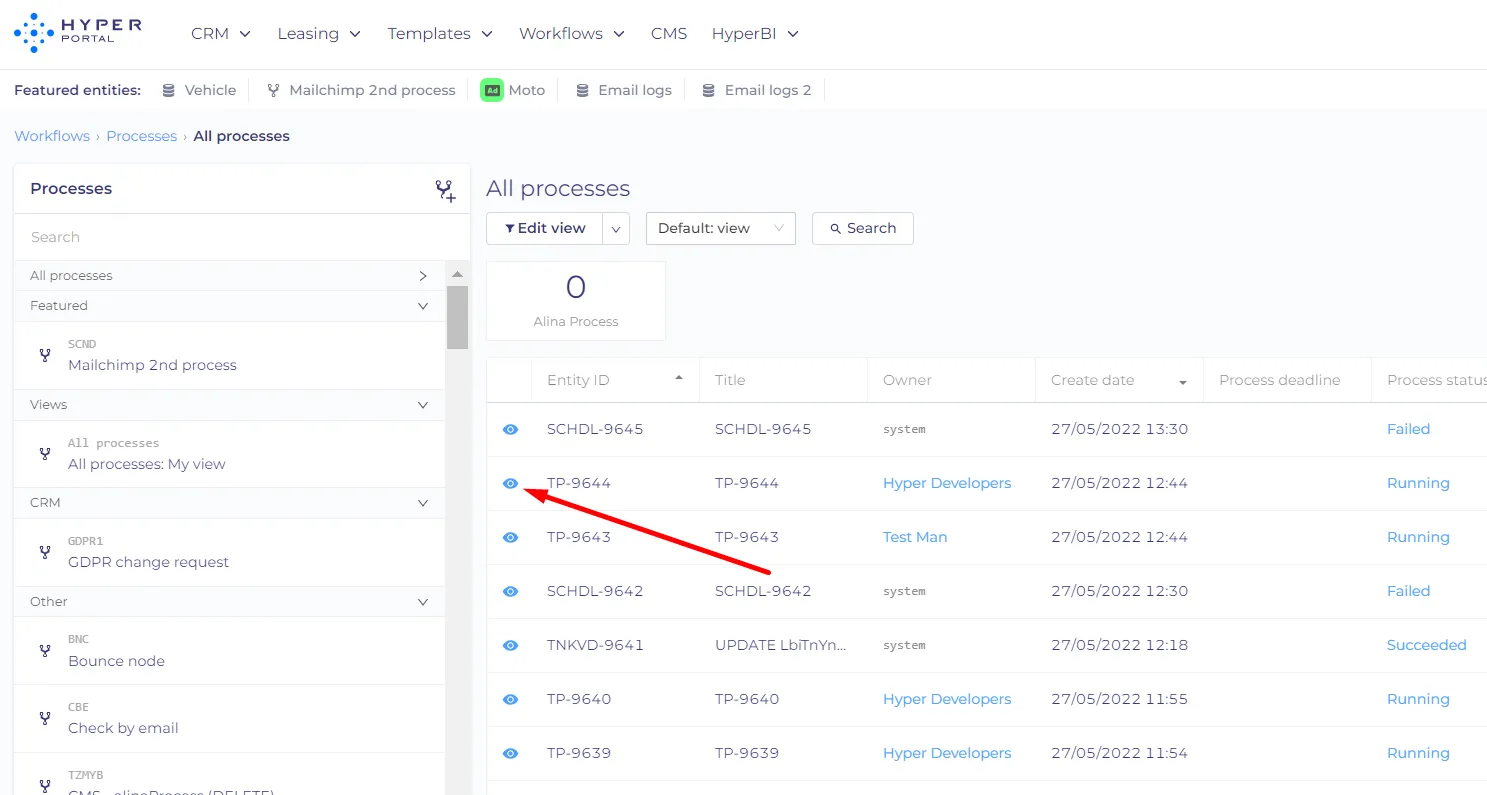
Task: Click the eye icon for TNKVD-9641
Action: 510,645
